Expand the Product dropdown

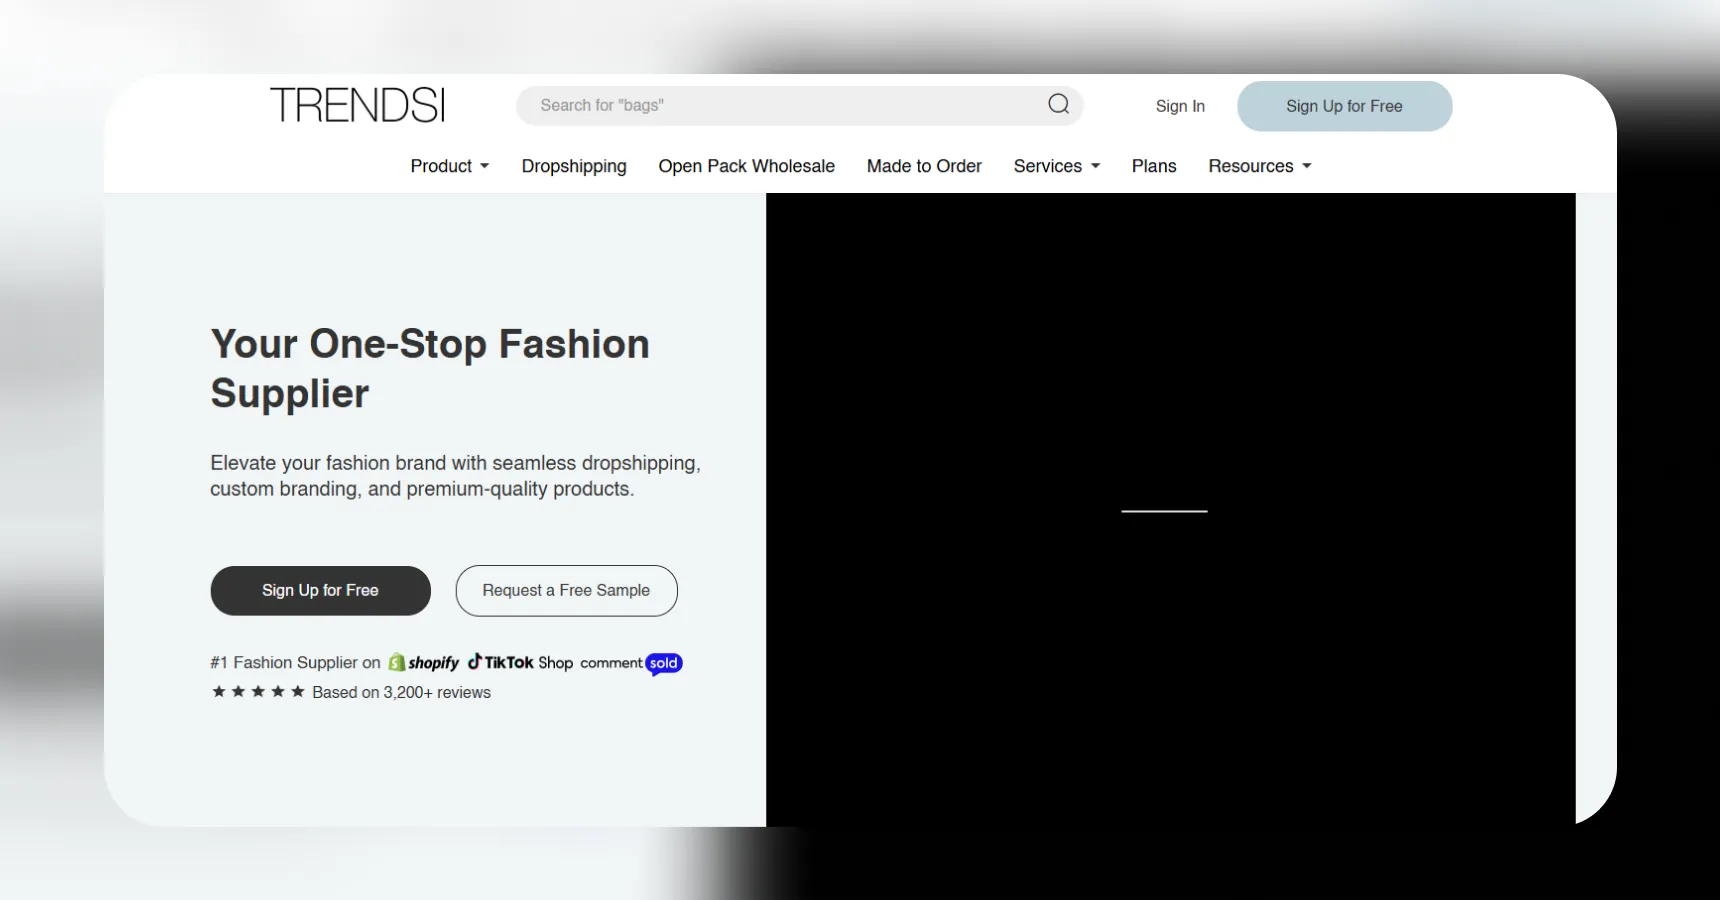click(x=449, y=166)
